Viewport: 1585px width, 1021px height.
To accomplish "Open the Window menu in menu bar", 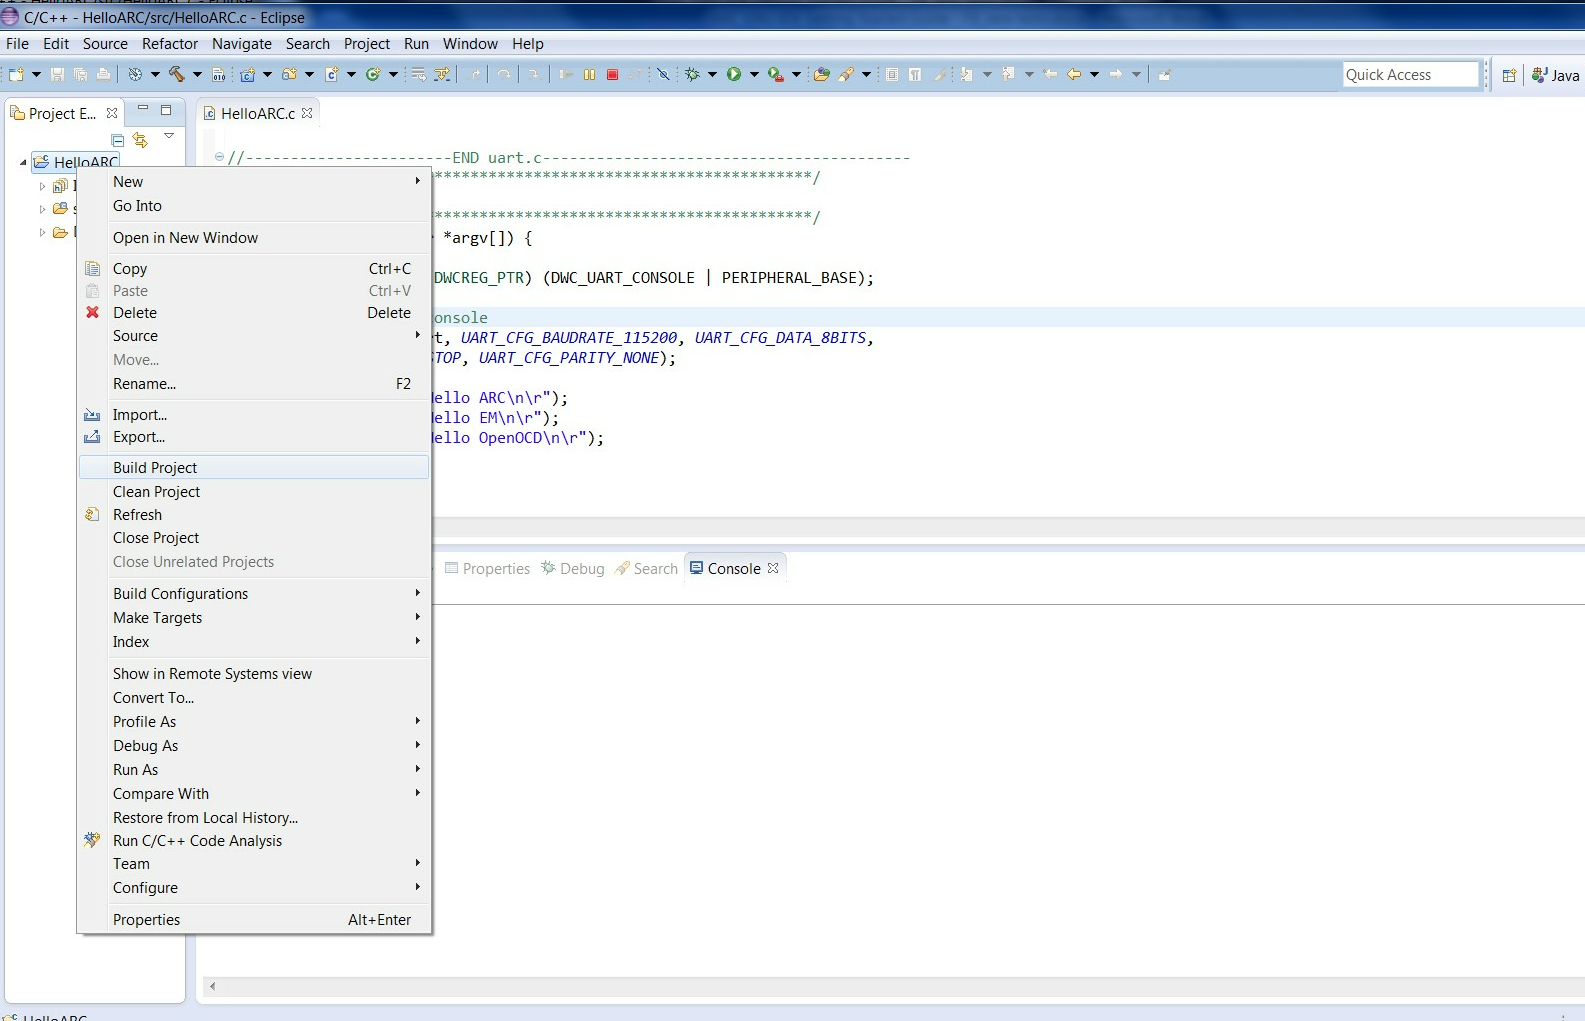I will [x=470, y=44].
